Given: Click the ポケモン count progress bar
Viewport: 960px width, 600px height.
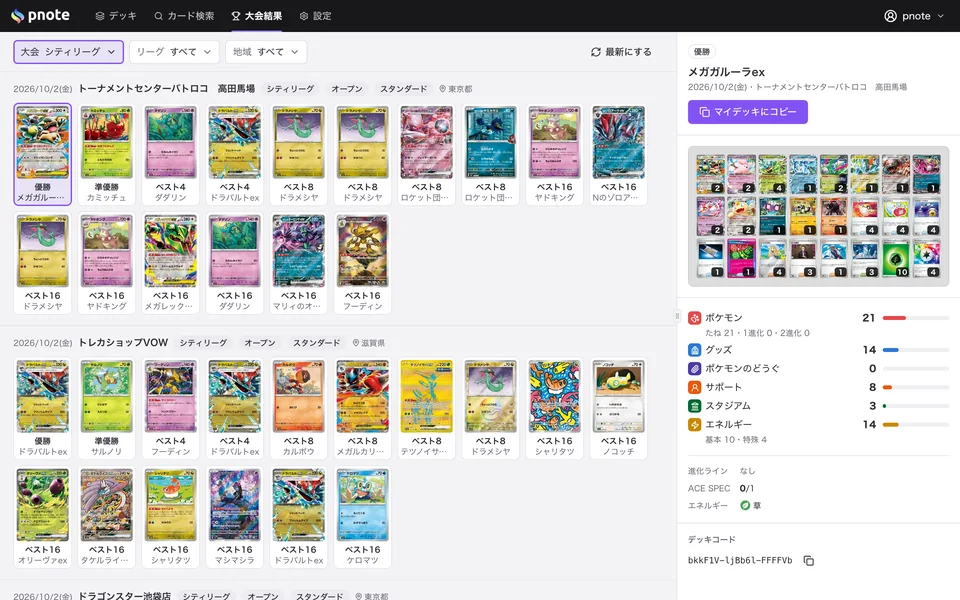Looking at the screenshot, I should pos(916,318).
